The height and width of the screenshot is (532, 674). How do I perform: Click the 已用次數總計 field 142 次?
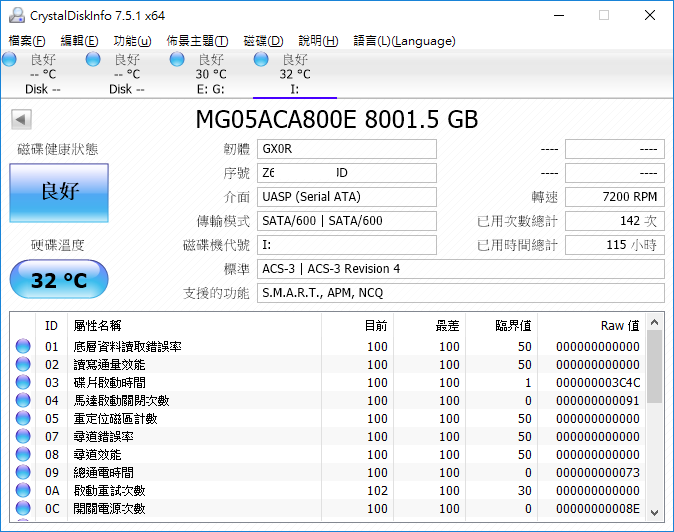coord(615,221)
